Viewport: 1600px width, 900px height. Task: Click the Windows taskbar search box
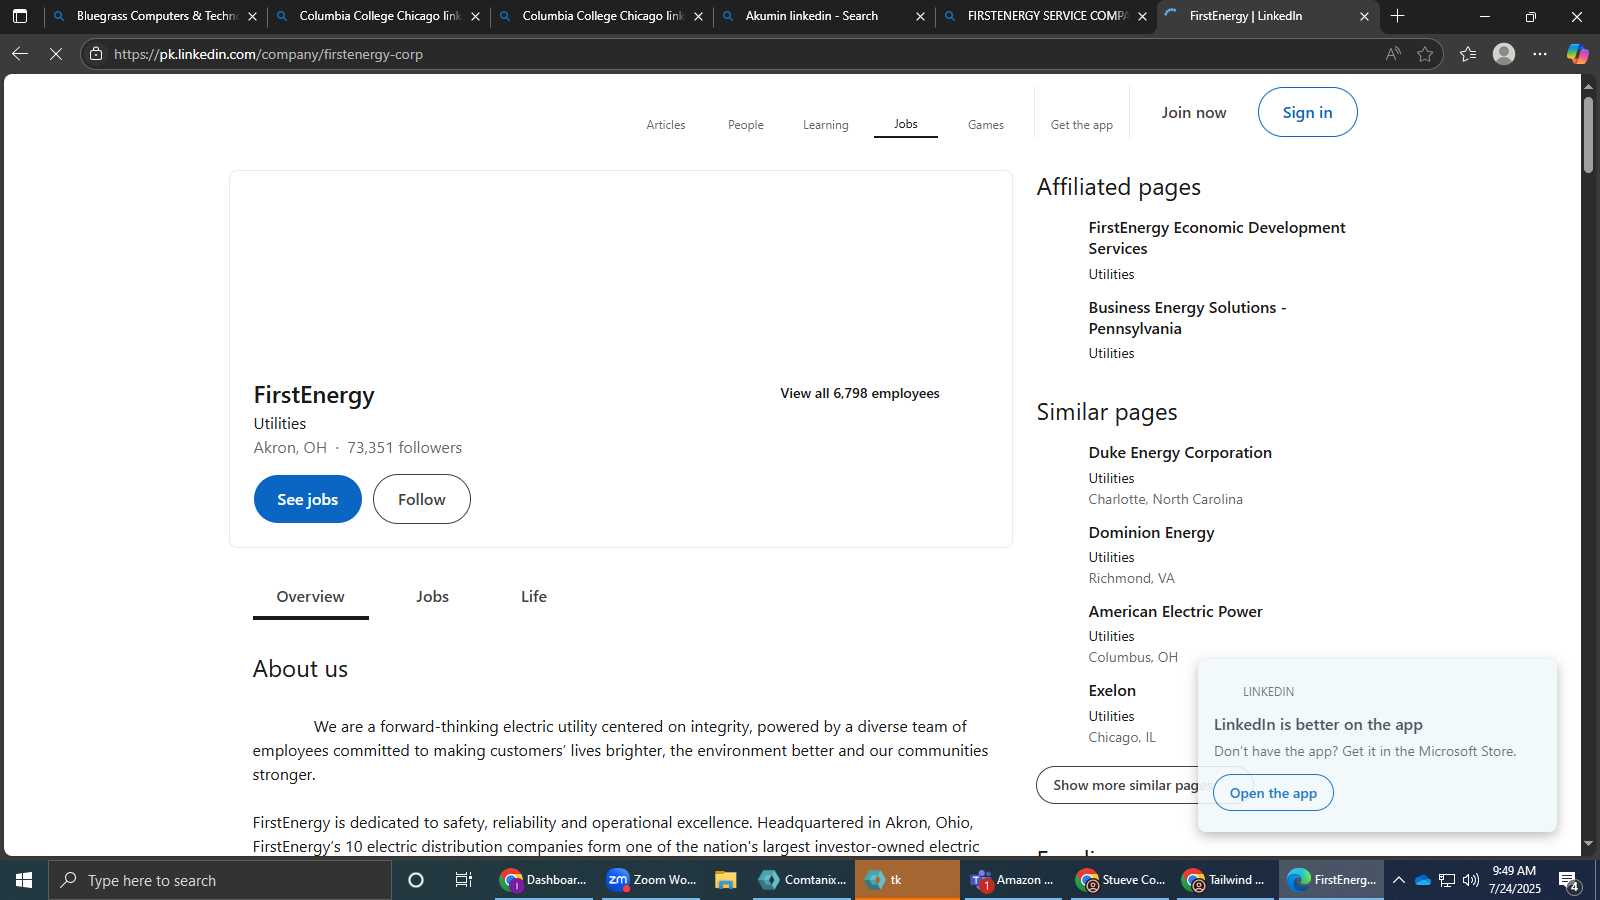[220, 880]
